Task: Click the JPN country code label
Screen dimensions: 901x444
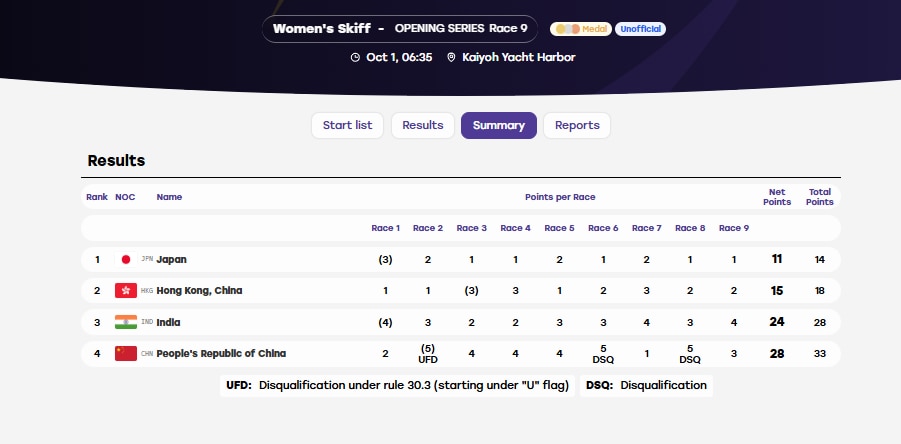Action: coord(147,260)
